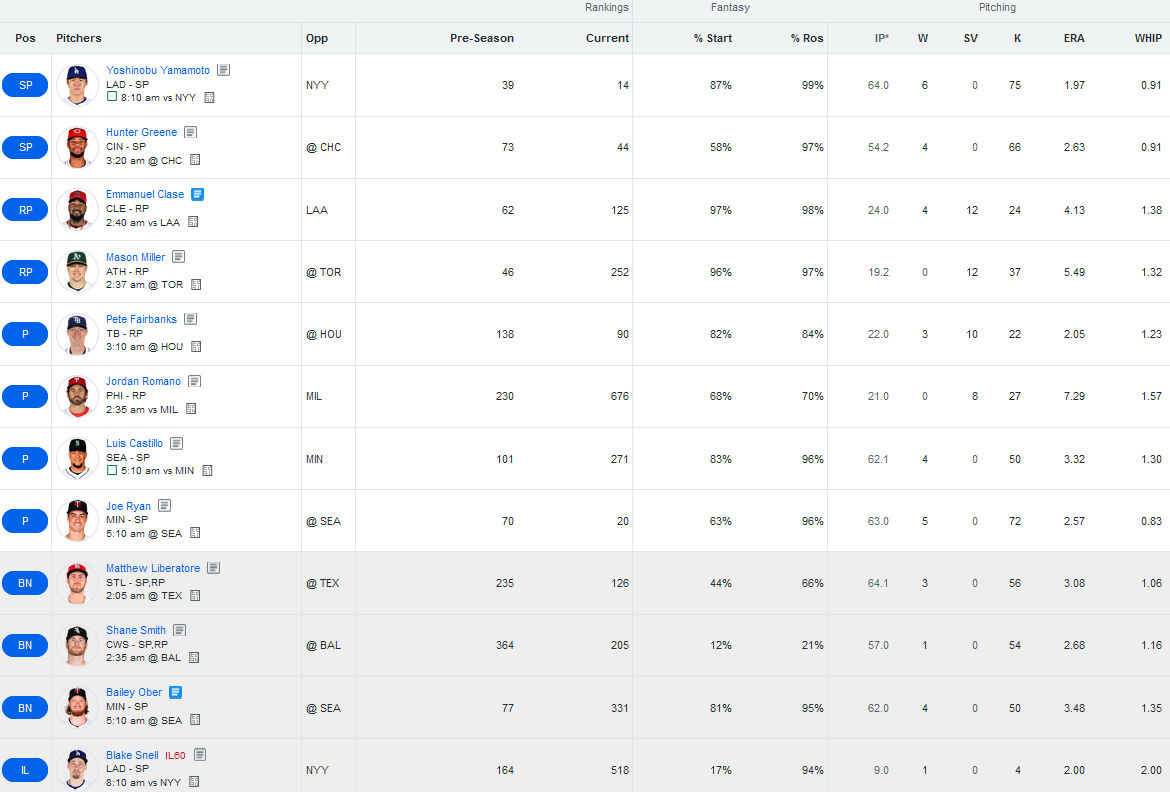Click box score icon beside 2:37 am @ TOR
Screen dimensions: 1170x792
point(195,284)
